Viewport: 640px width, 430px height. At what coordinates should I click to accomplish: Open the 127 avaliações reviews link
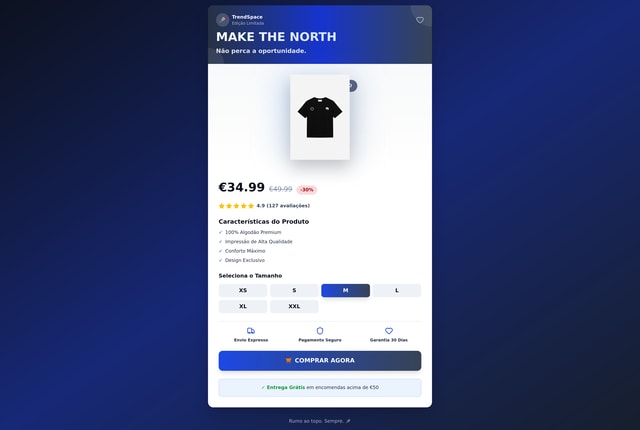(x=288, y=206)
